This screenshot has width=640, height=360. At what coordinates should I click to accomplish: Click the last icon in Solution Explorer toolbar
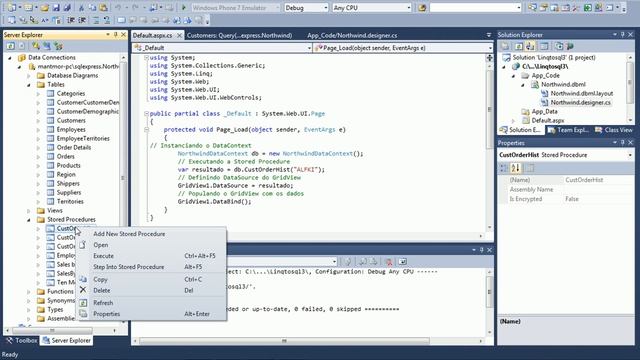point(570,46)
